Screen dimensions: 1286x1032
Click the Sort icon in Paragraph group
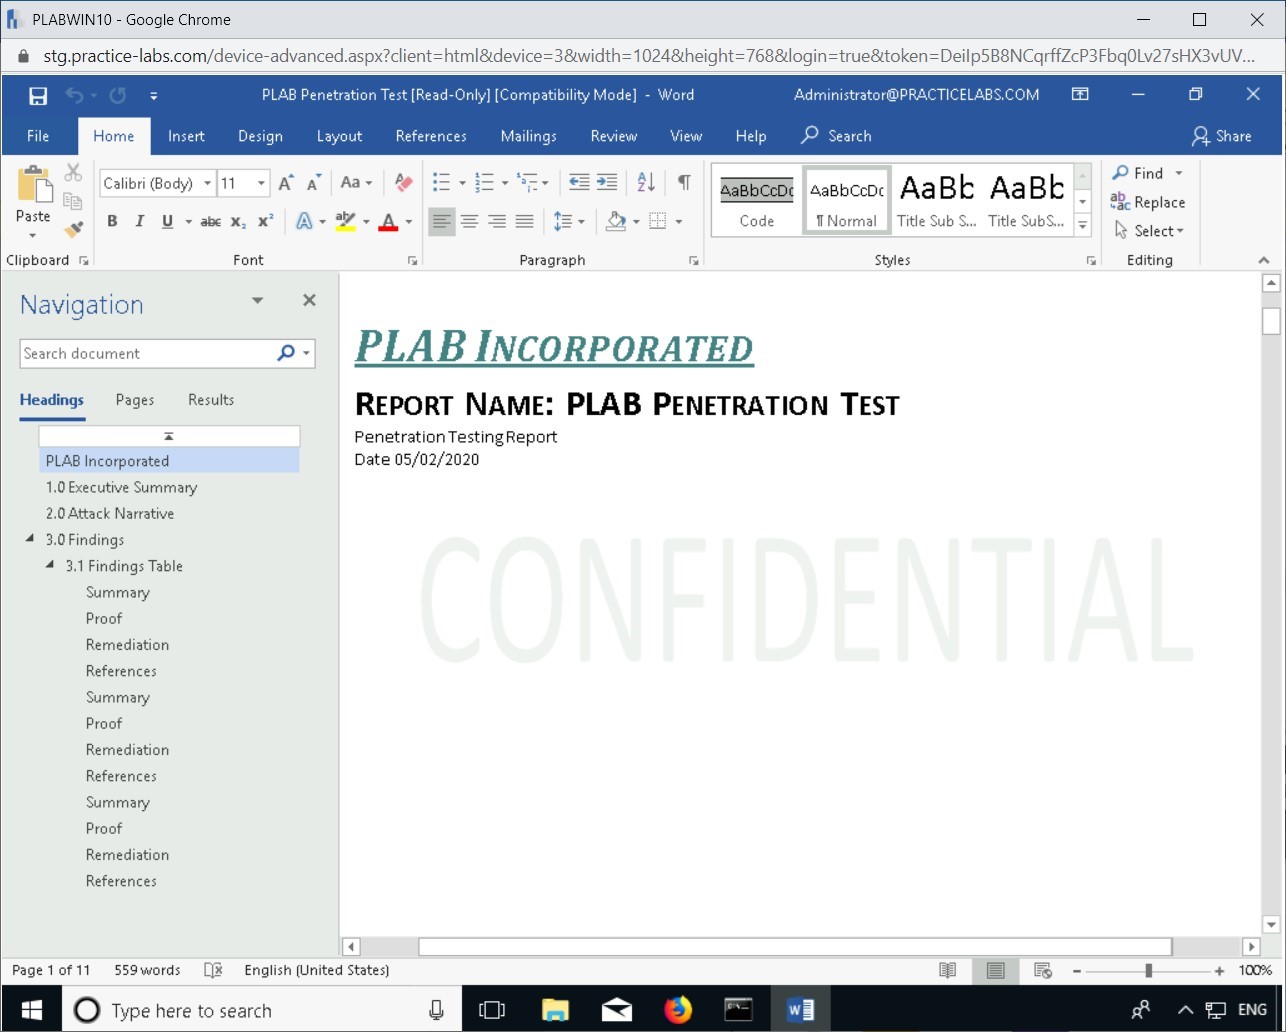[646, 182]
